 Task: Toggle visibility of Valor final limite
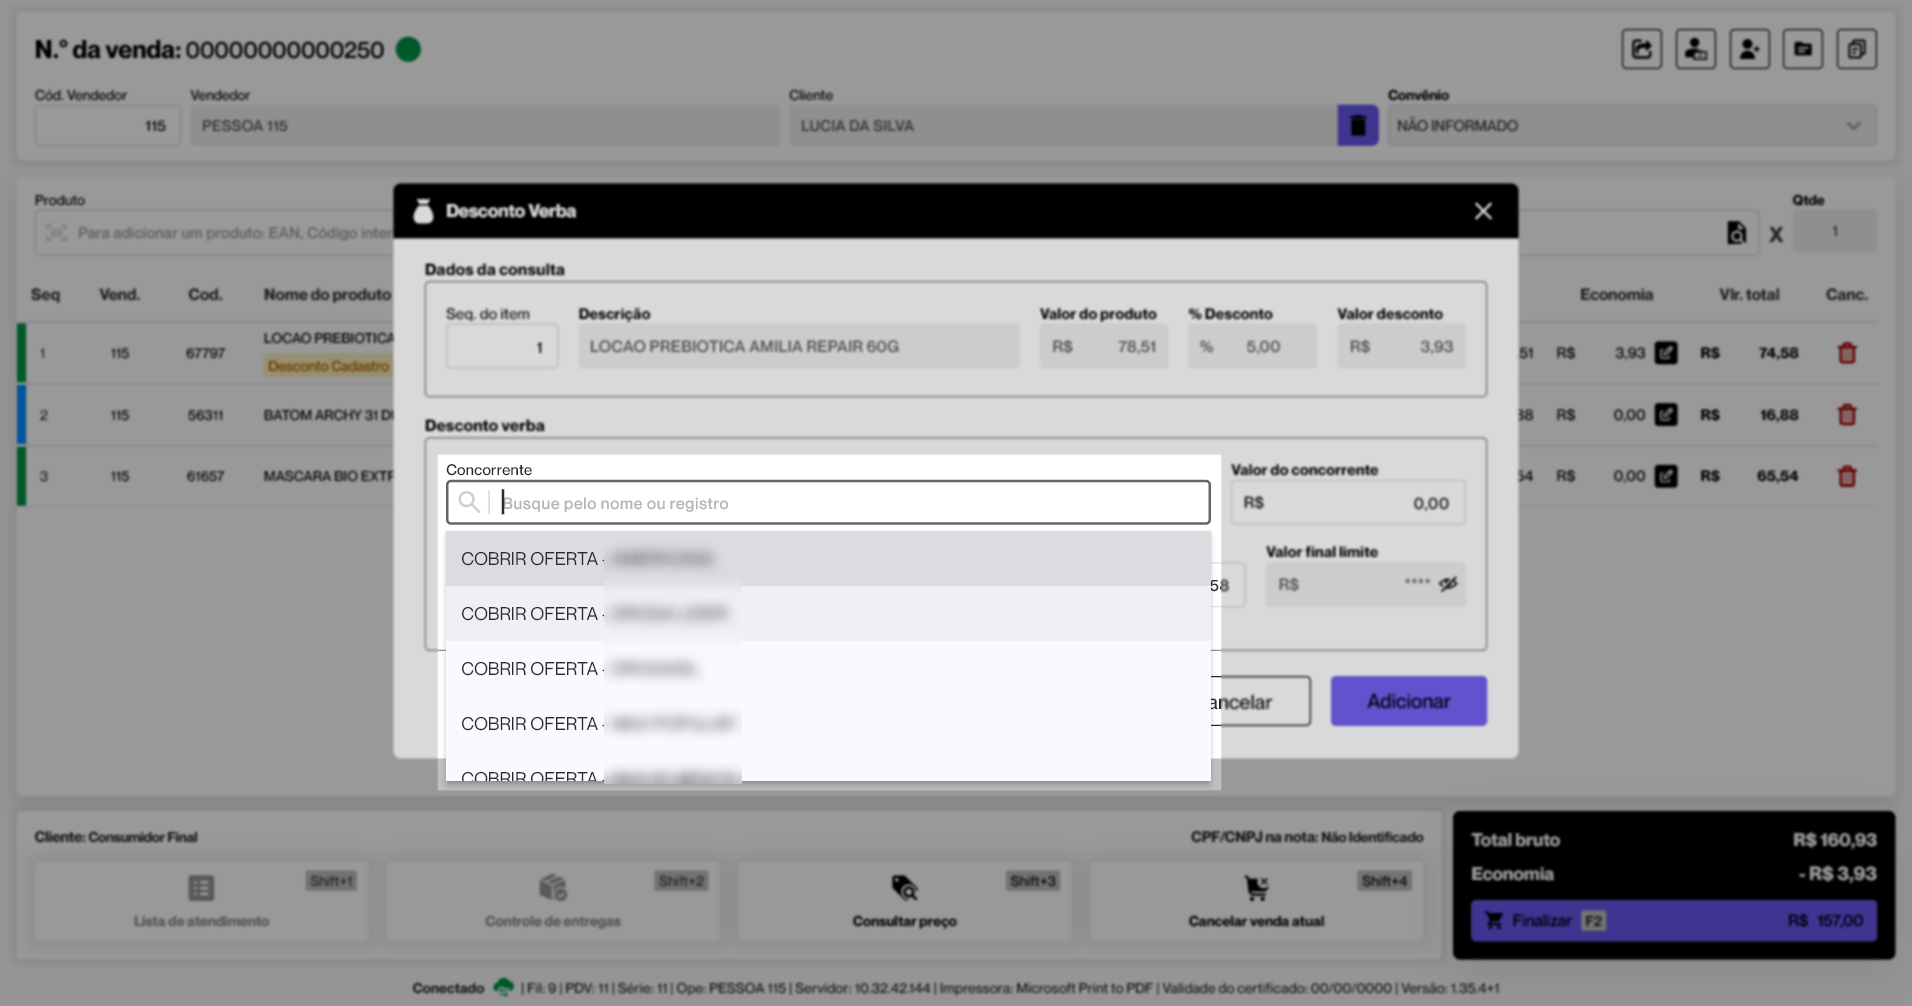(x=1448, y=584)
